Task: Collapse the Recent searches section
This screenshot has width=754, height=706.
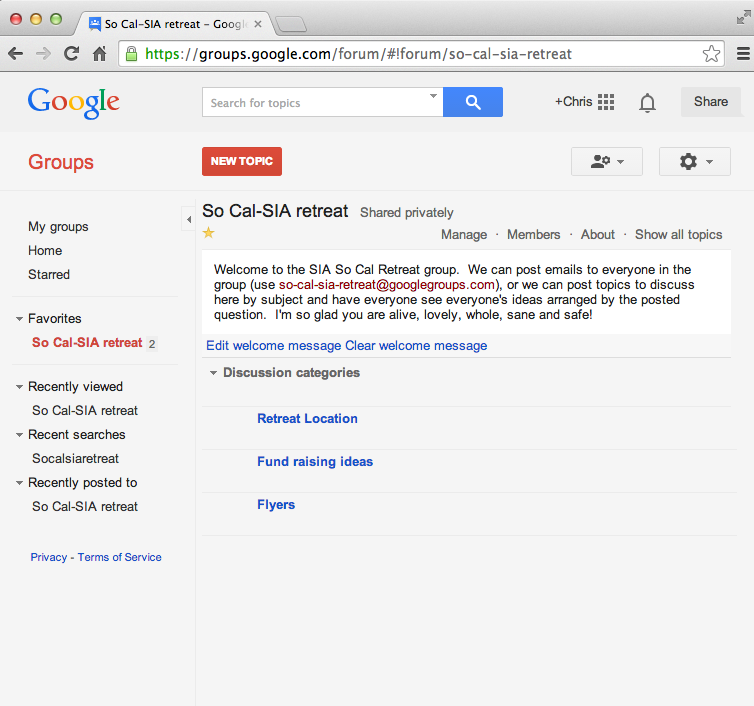Action: coord(19,435)
